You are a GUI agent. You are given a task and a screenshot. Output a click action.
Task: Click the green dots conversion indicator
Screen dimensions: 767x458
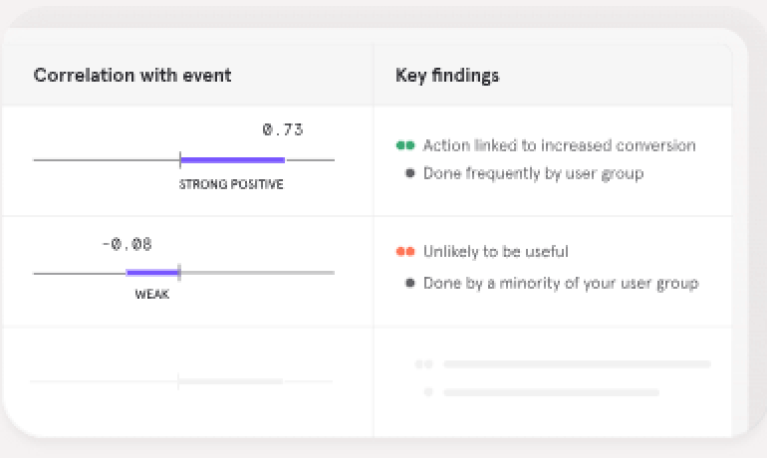[405, 146]
